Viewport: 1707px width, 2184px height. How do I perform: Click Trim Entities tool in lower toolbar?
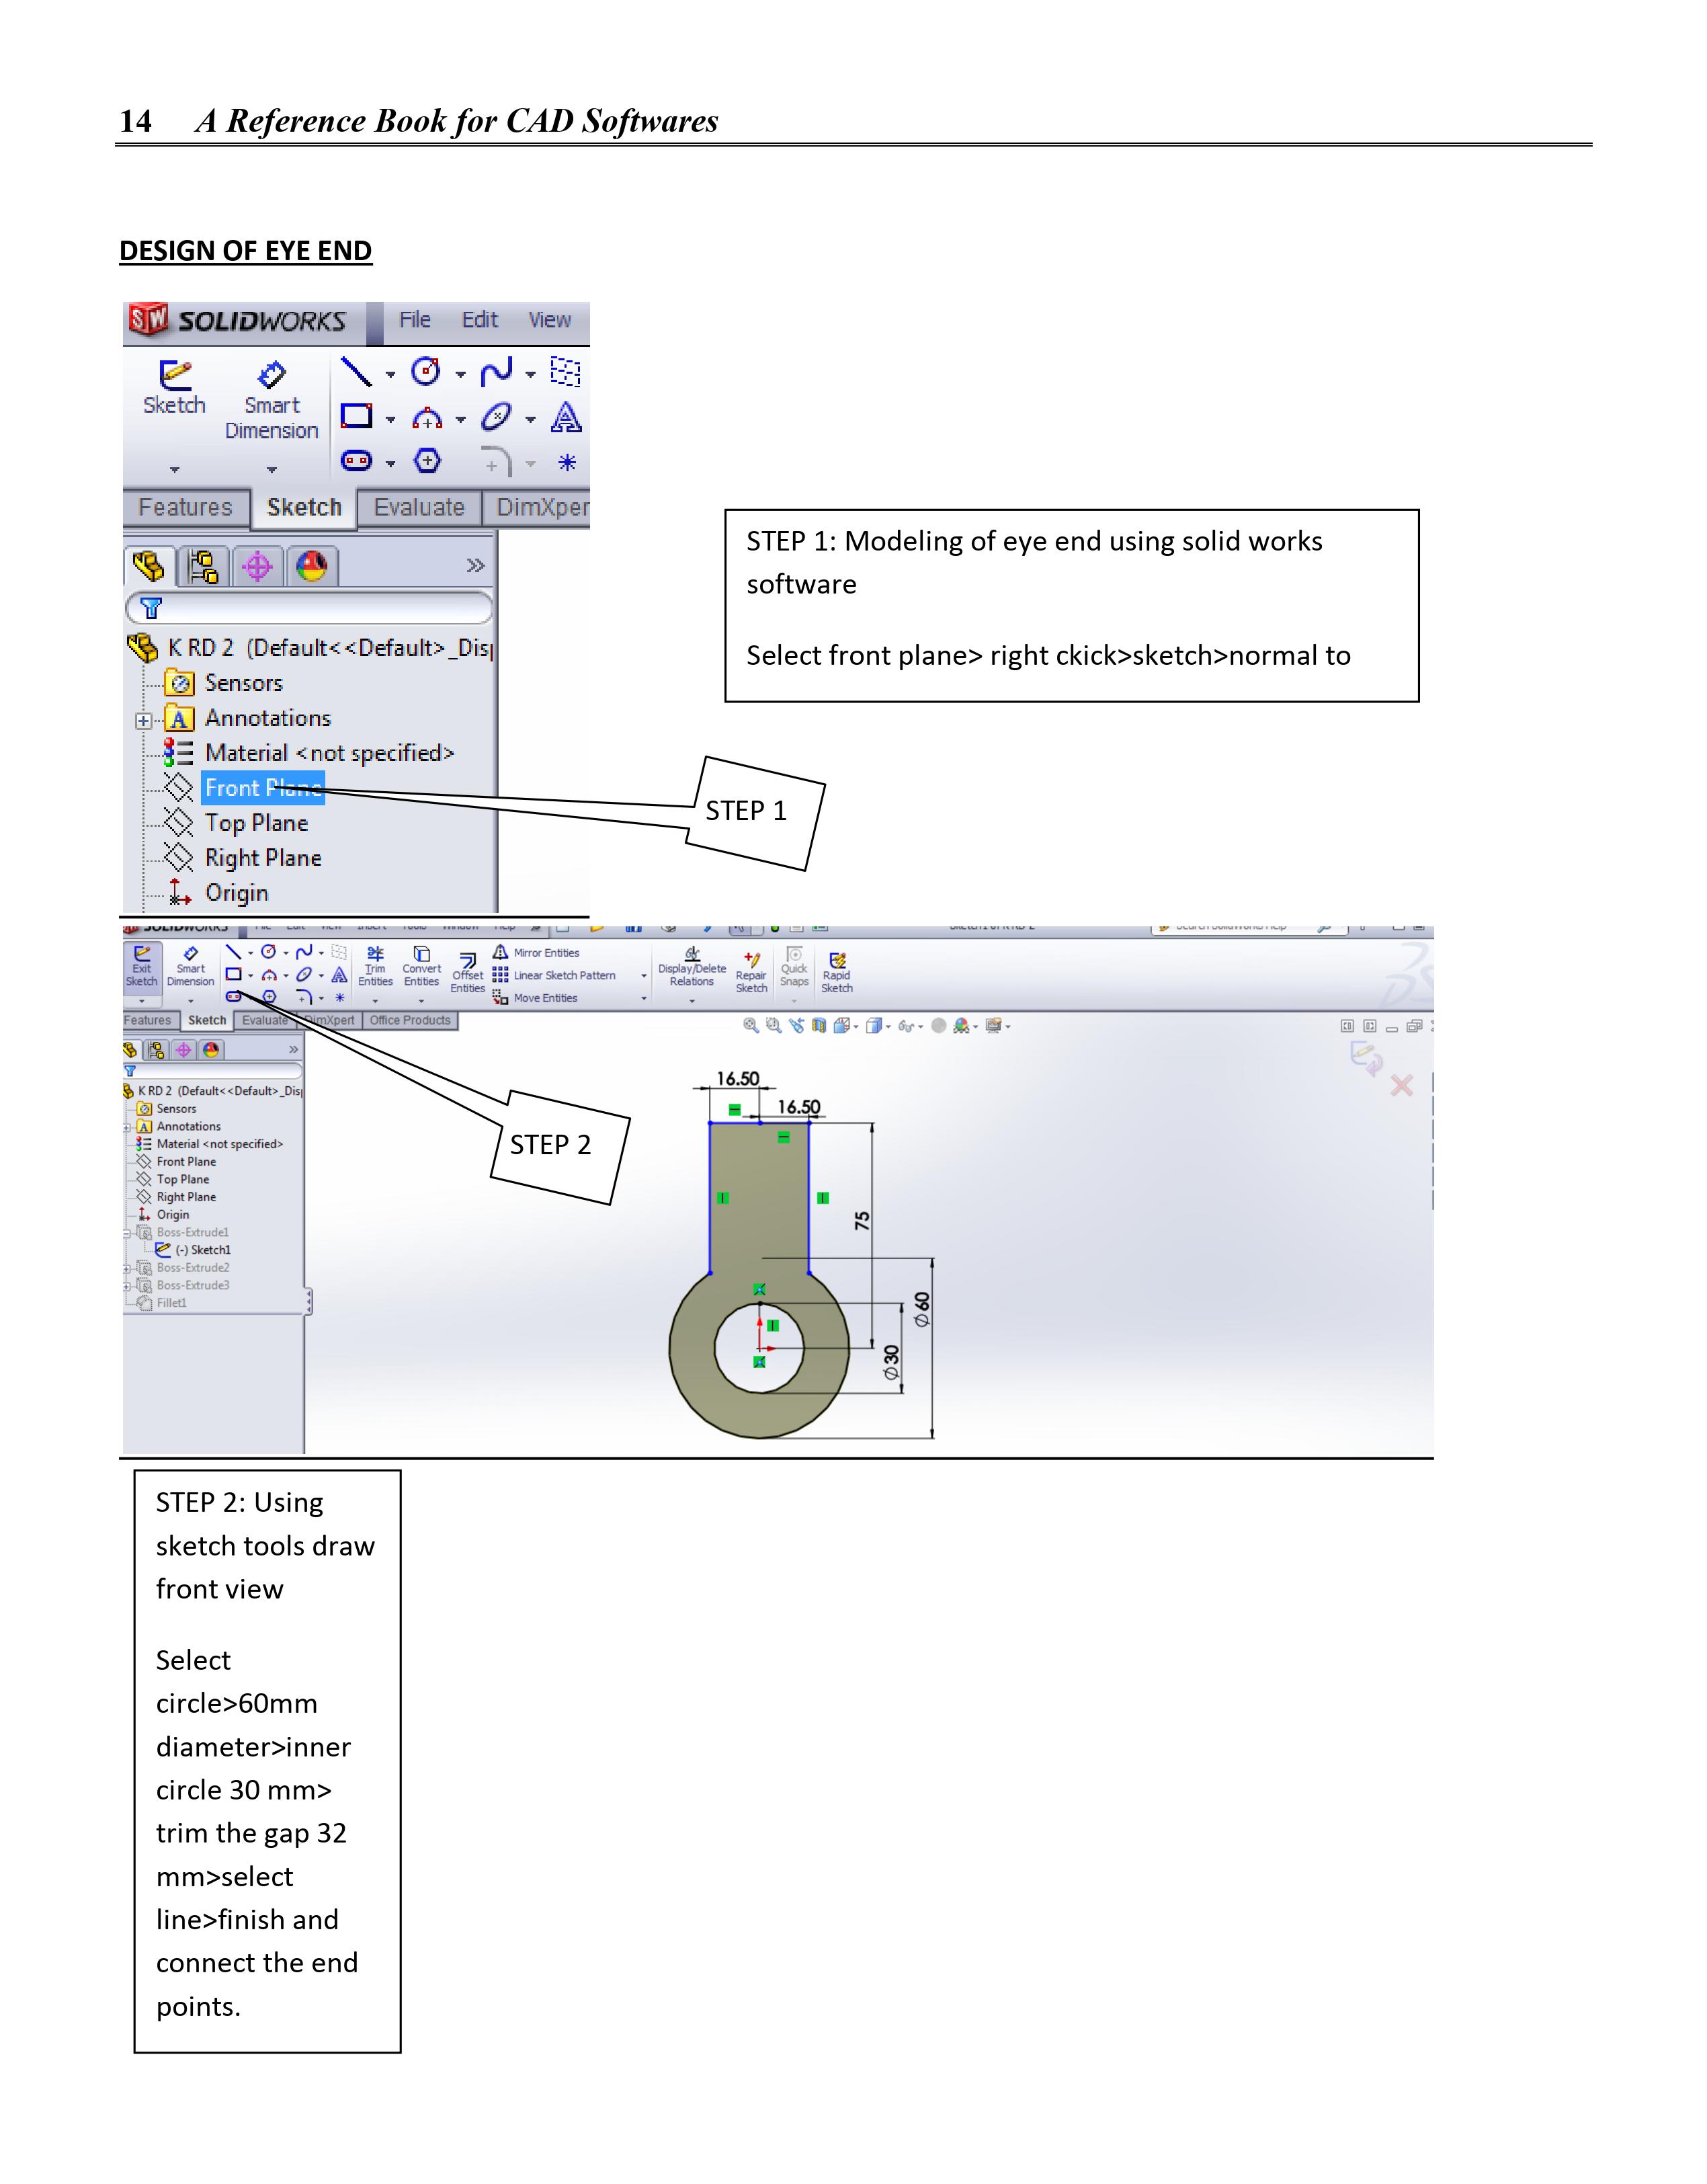375,966
